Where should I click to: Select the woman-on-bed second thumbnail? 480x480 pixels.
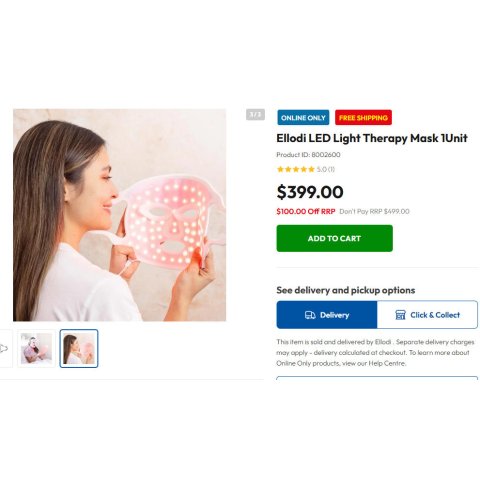(x=36, y=349)
